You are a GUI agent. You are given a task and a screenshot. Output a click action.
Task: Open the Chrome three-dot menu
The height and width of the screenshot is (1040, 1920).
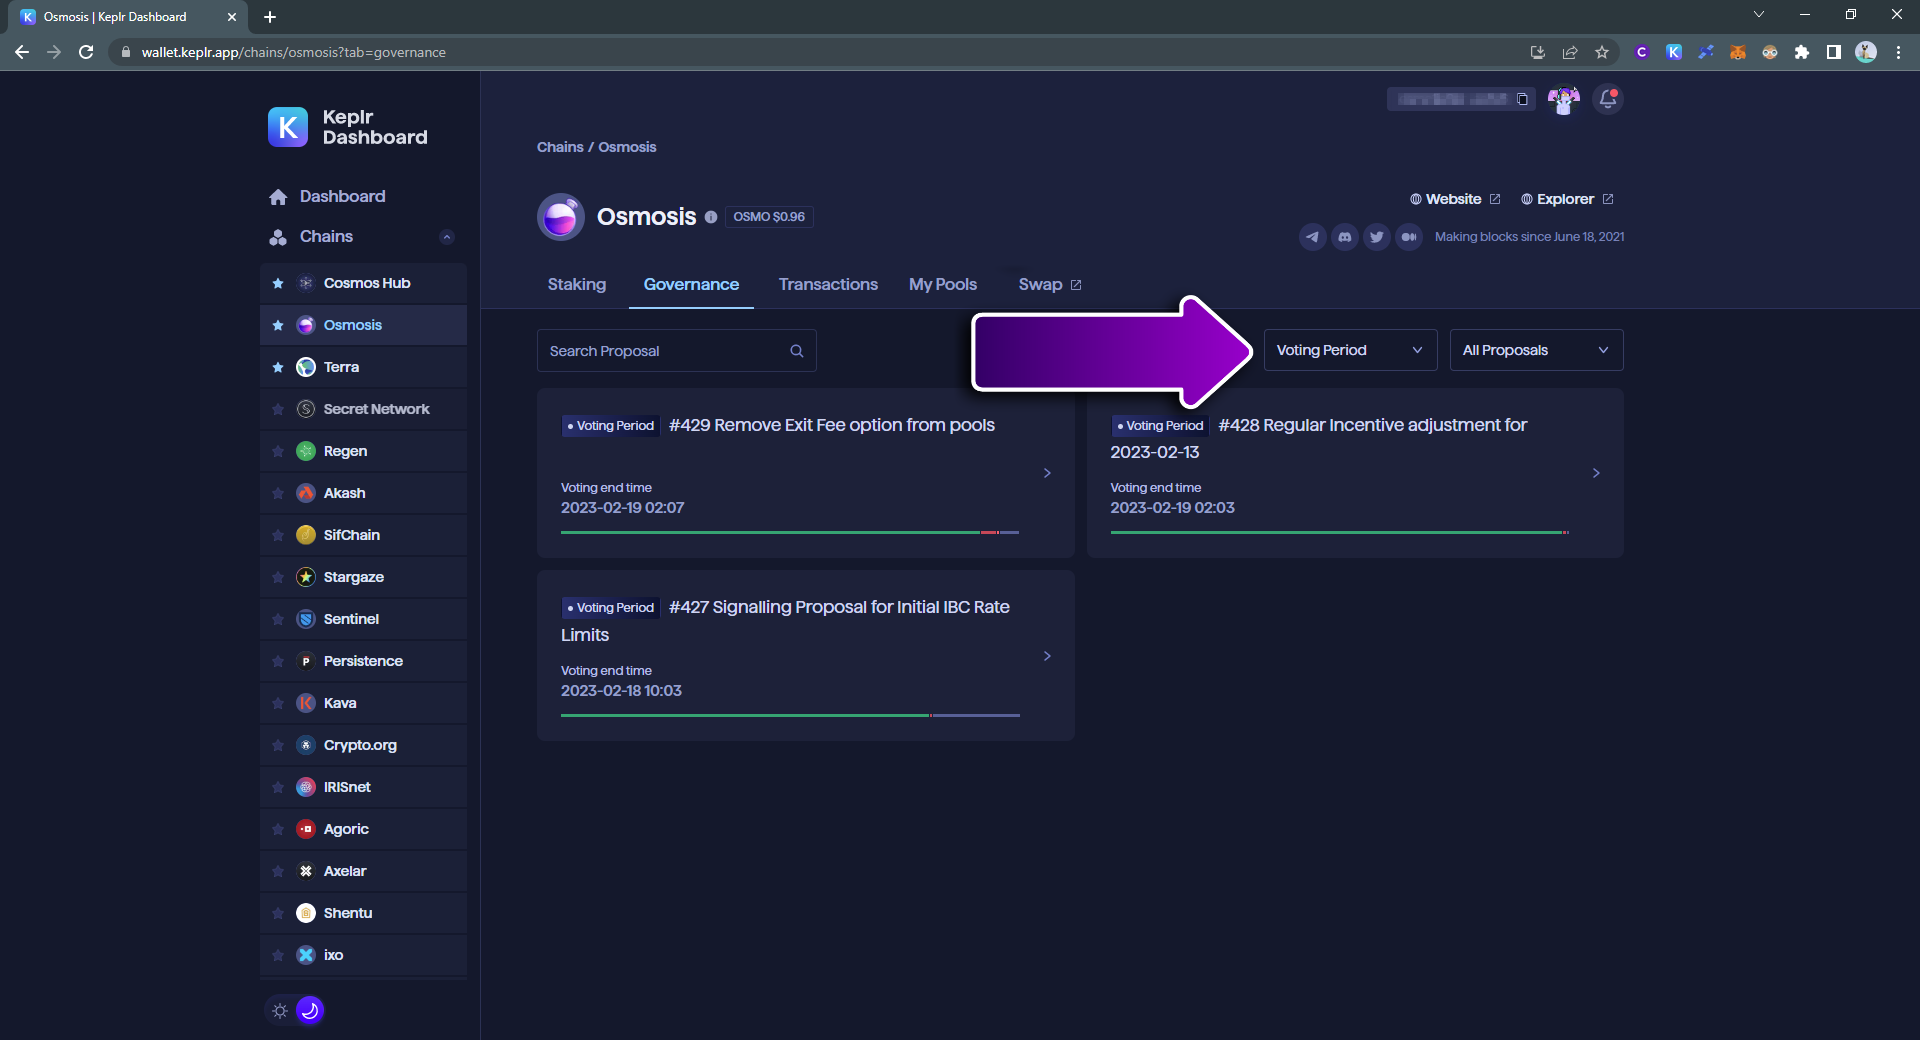(1898, 52)
